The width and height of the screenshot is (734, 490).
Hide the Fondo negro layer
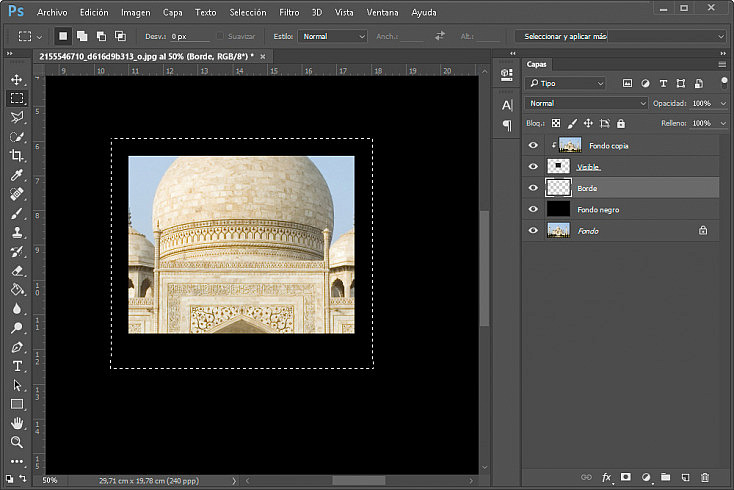533,209
